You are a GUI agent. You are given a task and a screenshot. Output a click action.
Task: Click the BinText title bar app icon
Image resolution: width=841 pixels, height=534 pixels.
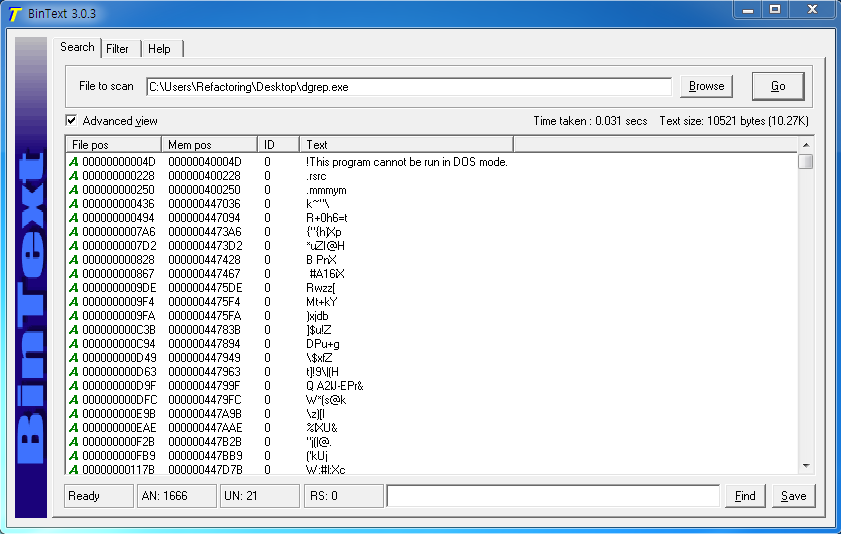pyautogui.click(x=15, y=13)
